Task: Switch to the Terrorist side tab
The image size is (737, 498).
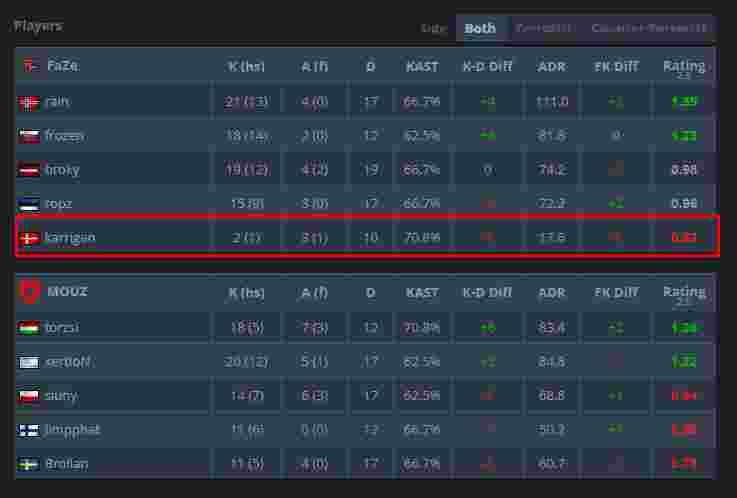Action: 544,28
